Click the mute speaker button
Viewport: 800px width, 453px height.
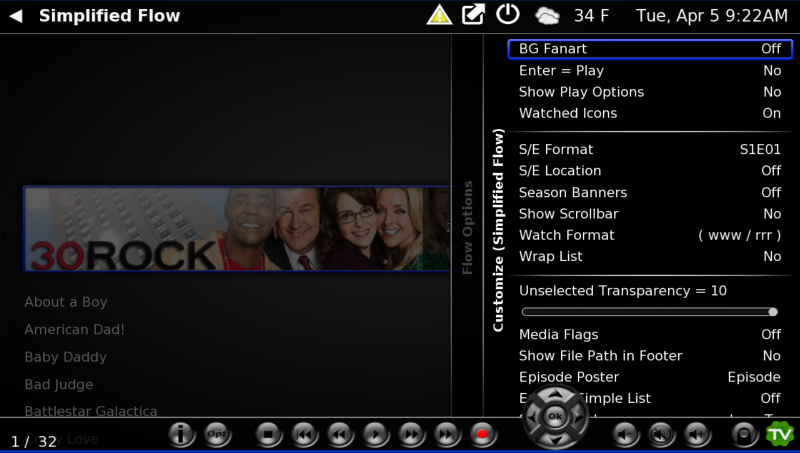tap(661, 435)
